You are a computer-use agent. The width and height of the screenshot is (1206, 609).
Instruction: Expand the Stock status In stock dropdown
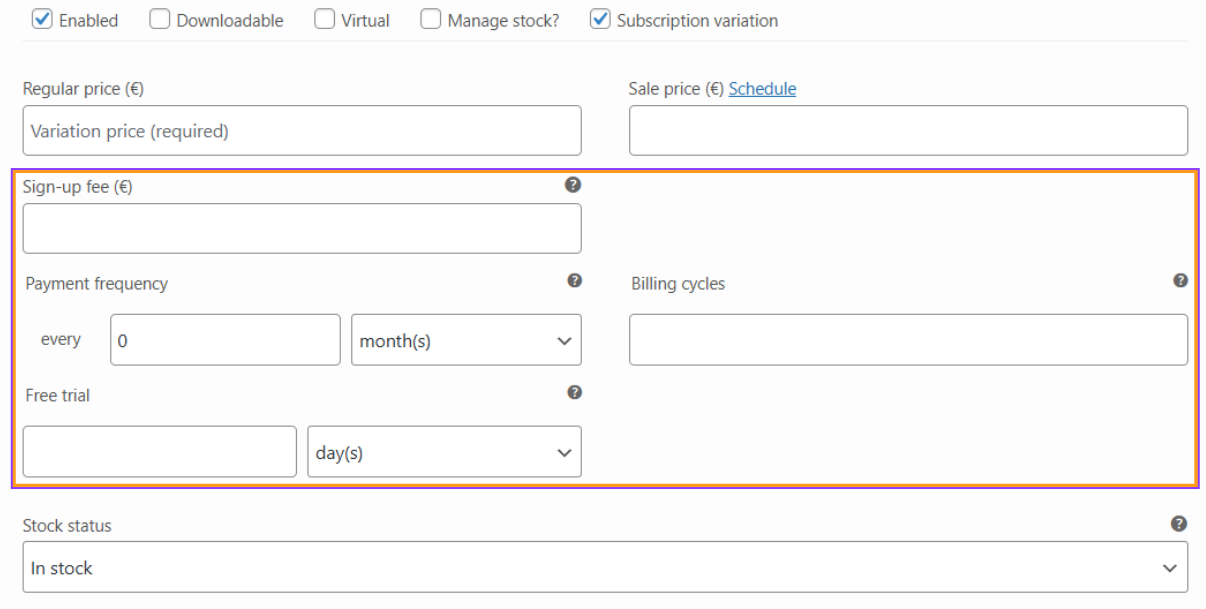[605, 568]
